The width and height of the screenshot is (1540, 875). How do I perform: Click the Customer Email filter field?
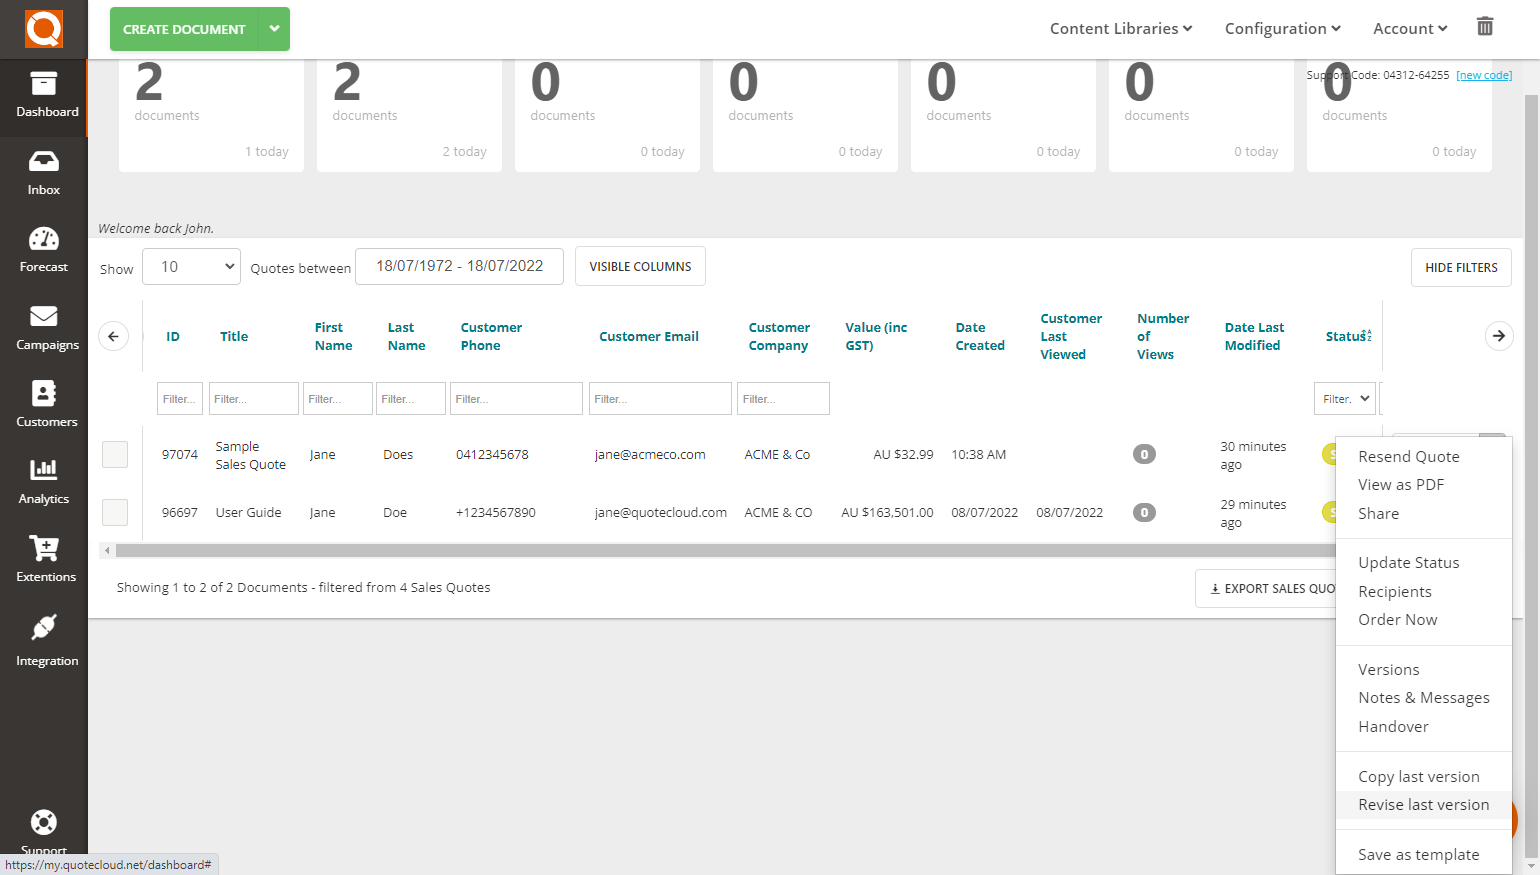(660, 399)
